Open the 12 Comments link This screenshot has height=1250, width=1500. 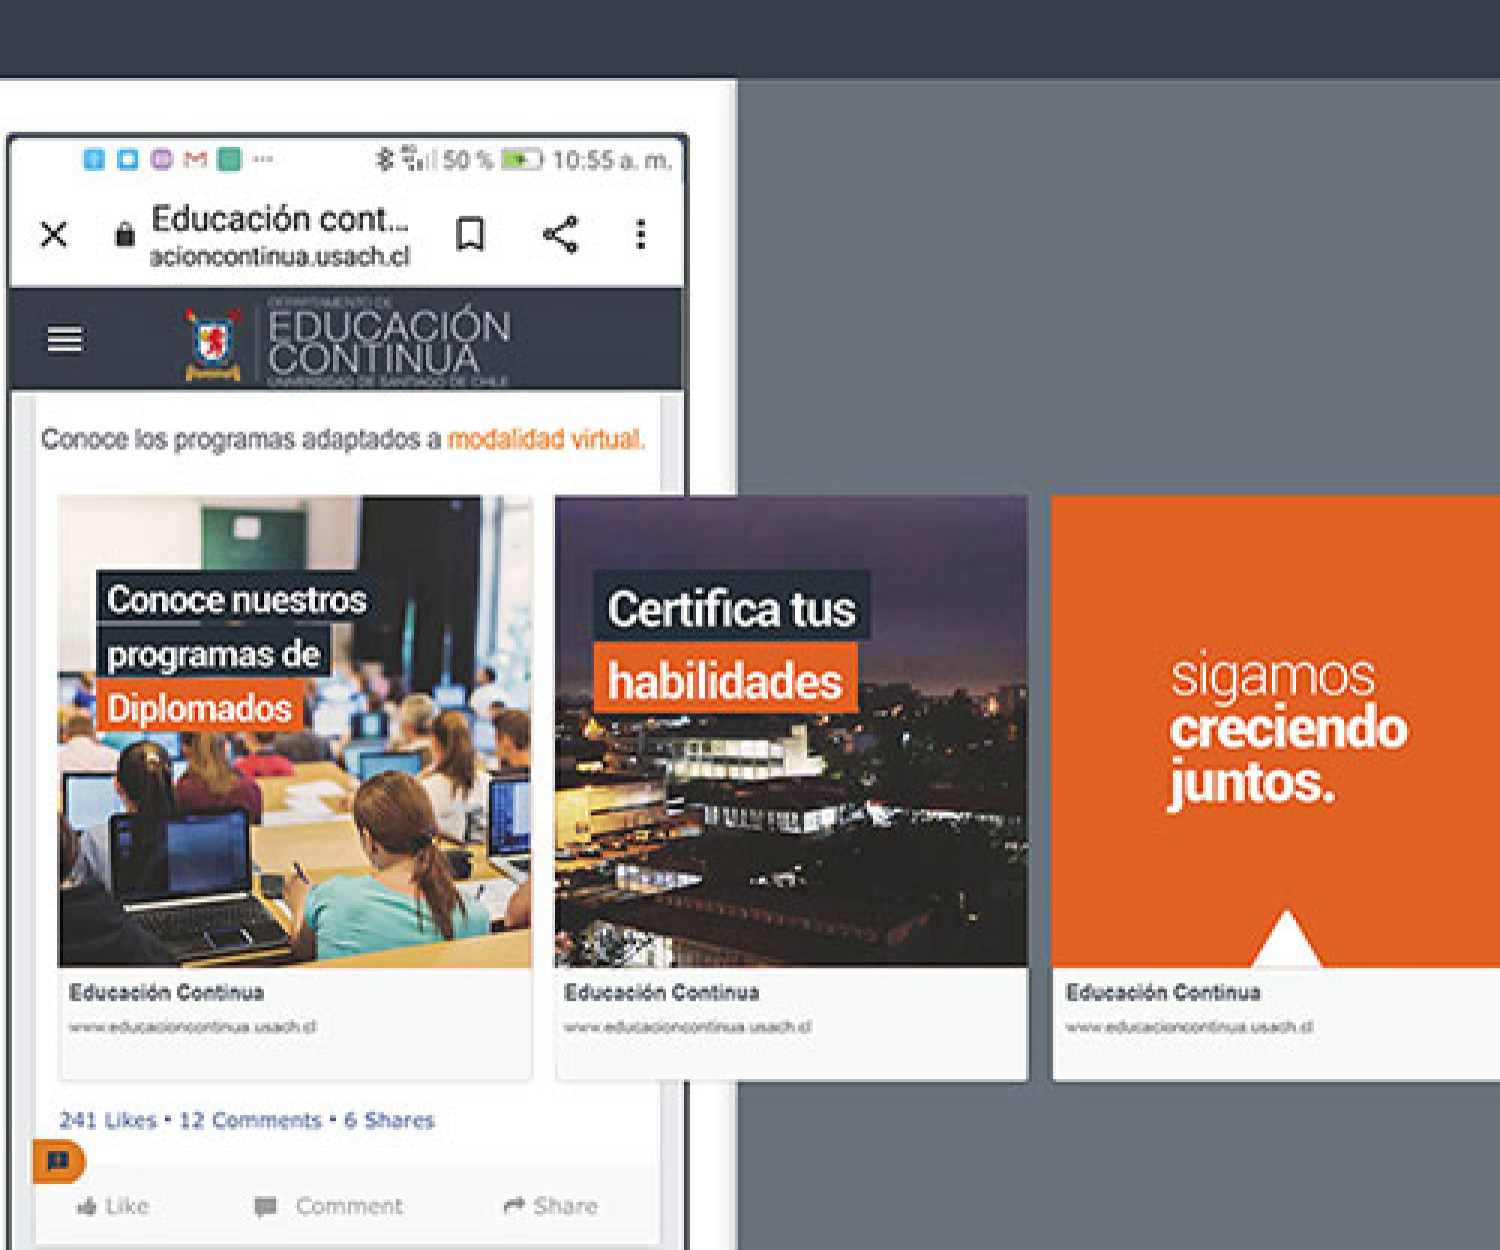click(x=250, y=1120)
